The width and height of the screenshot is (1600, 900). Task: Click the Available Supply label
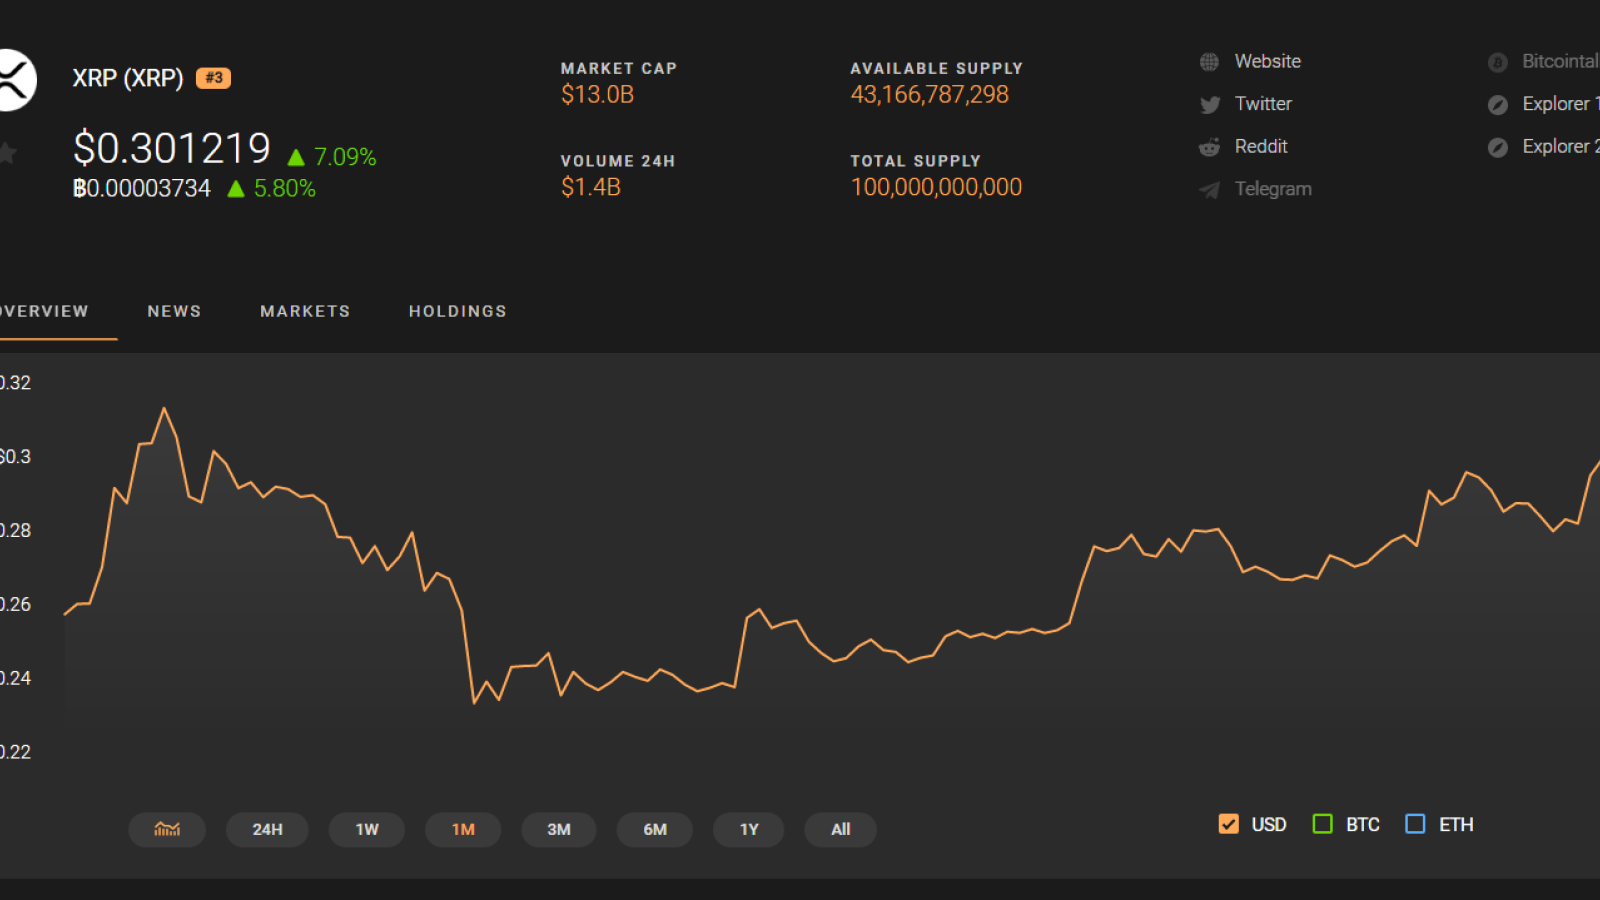[x=936, y=68]
